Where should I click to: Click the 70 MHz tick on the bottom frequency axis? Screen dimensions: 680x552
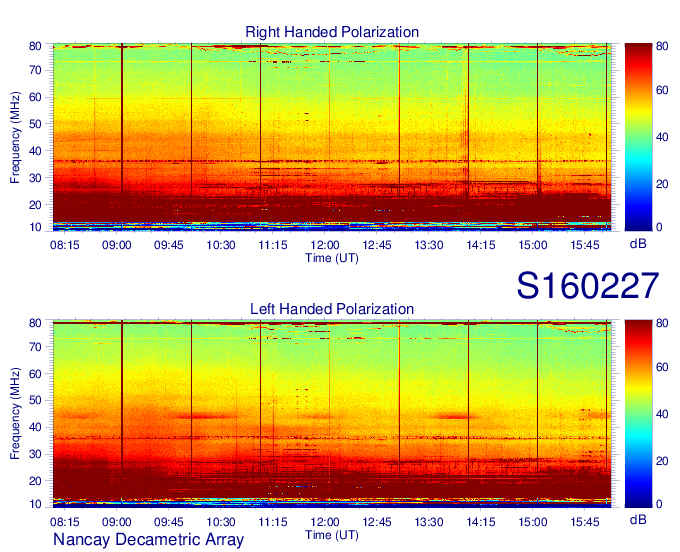(35, 347)
